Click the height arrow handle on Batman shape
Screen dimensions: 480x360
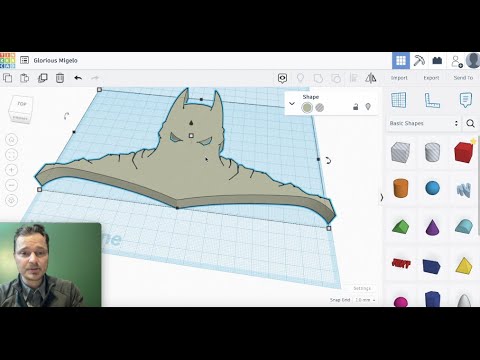pyautogui.click(x=191, y=123)
